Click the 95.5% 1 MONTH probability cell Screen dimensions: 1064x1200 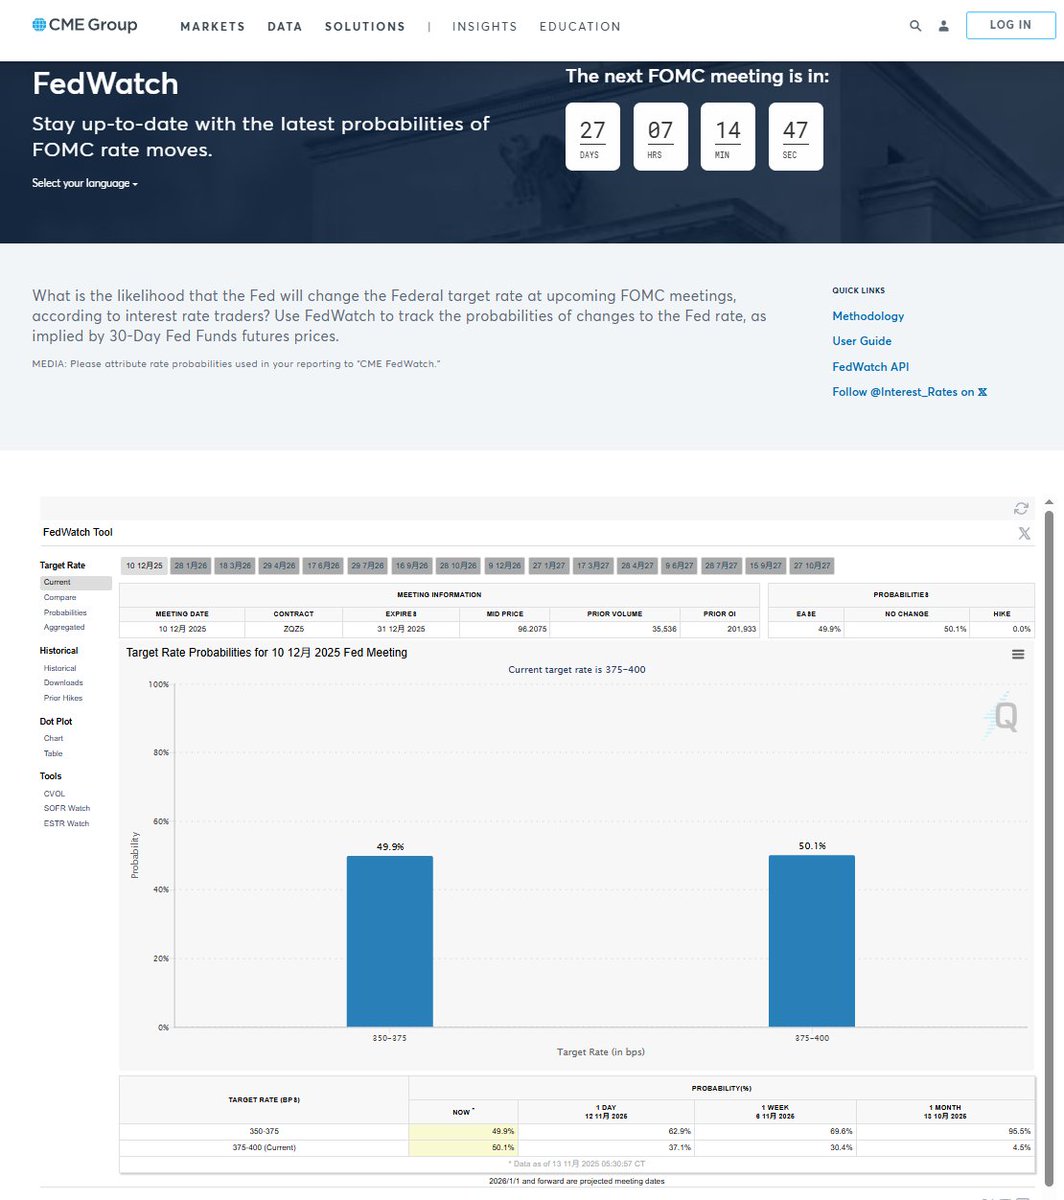pos(946,1131)
